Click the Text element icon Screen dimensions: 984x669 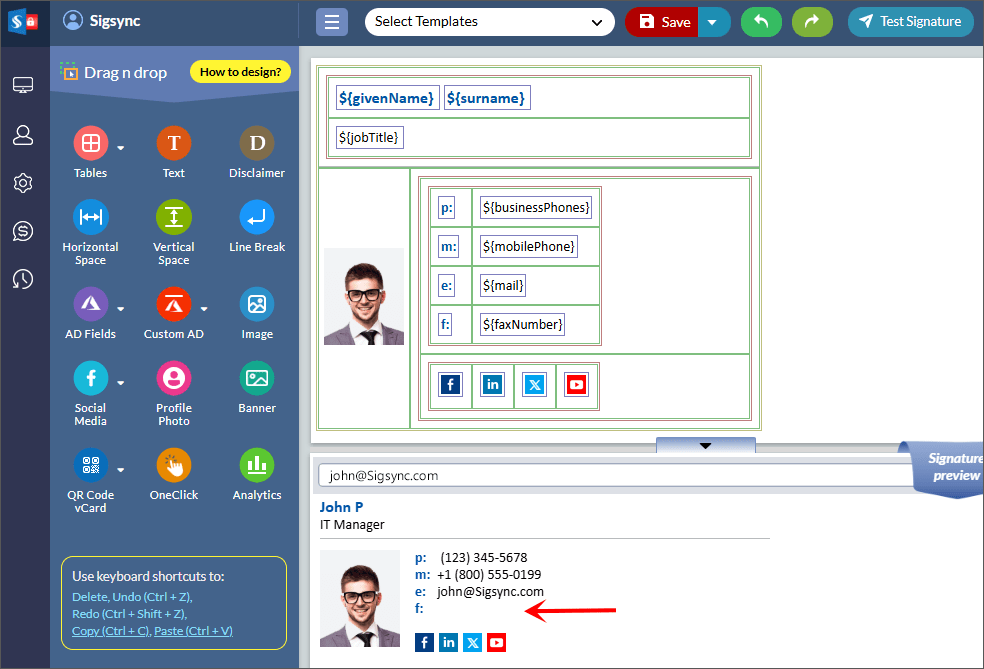tap(174, 143)
